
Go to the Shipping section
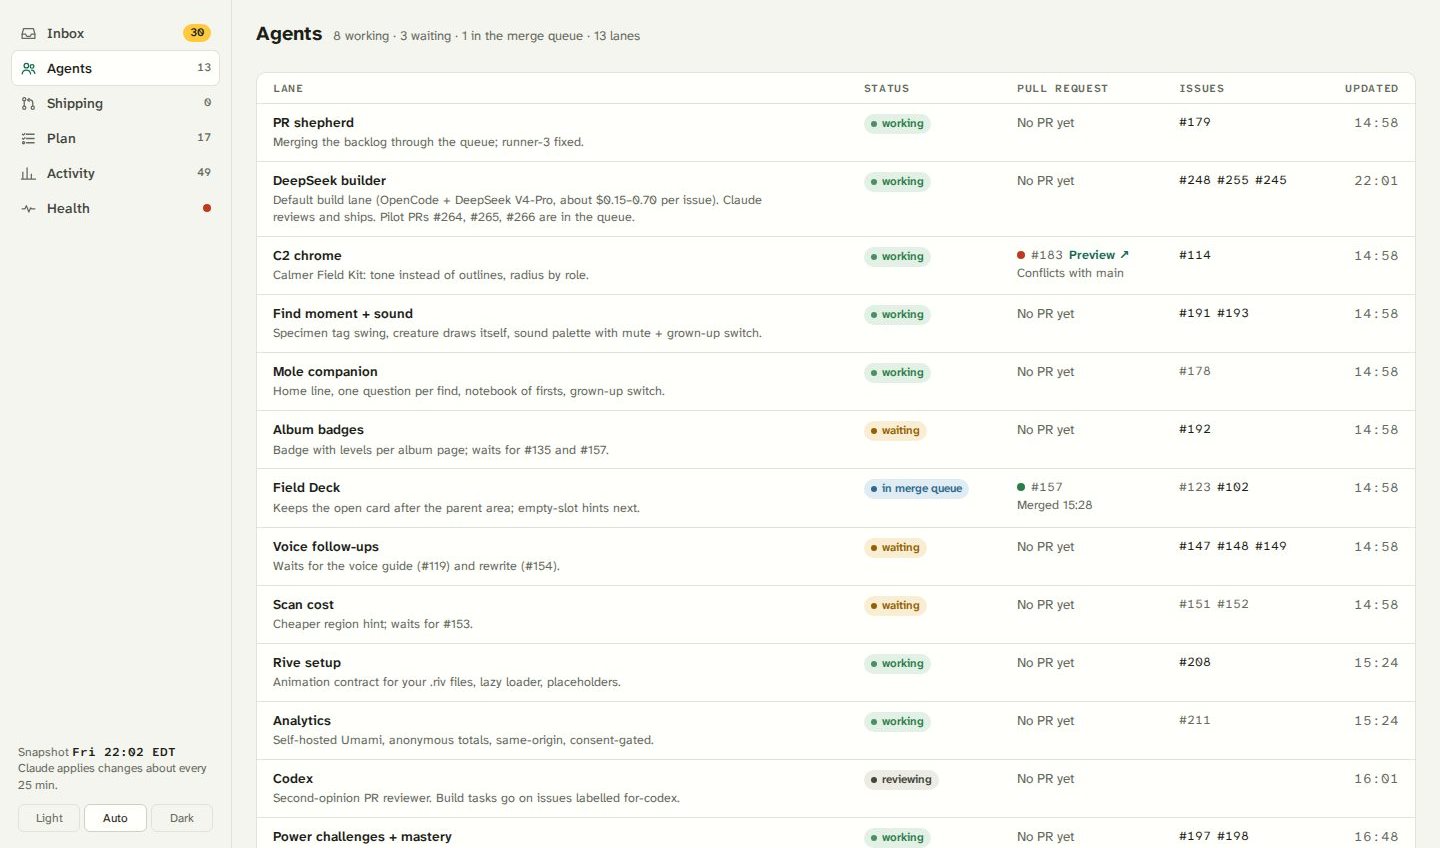115,103
